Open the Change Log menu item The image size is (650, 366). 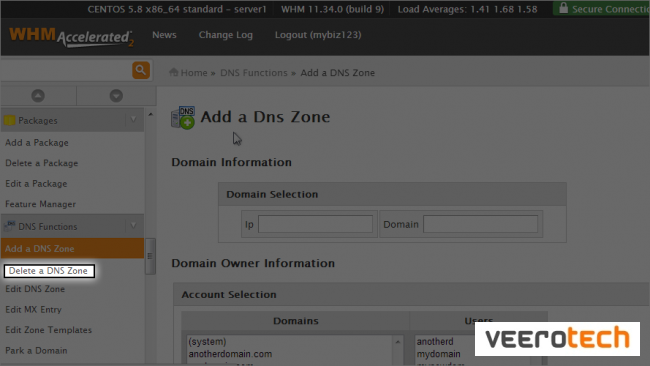(x=226, y=35)
